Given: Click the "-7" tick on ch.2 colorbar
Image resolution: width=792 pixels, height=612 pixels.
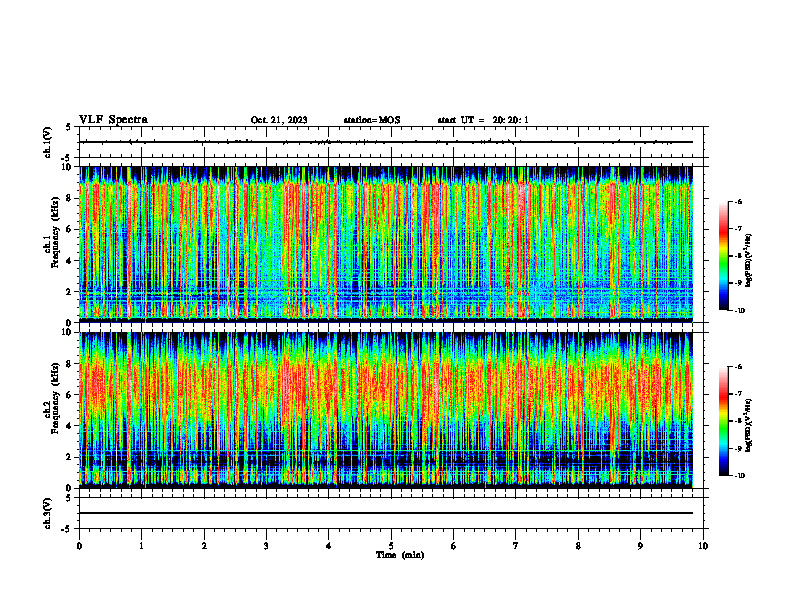Looking at the screenshot, I should click(x=739, y=394).
